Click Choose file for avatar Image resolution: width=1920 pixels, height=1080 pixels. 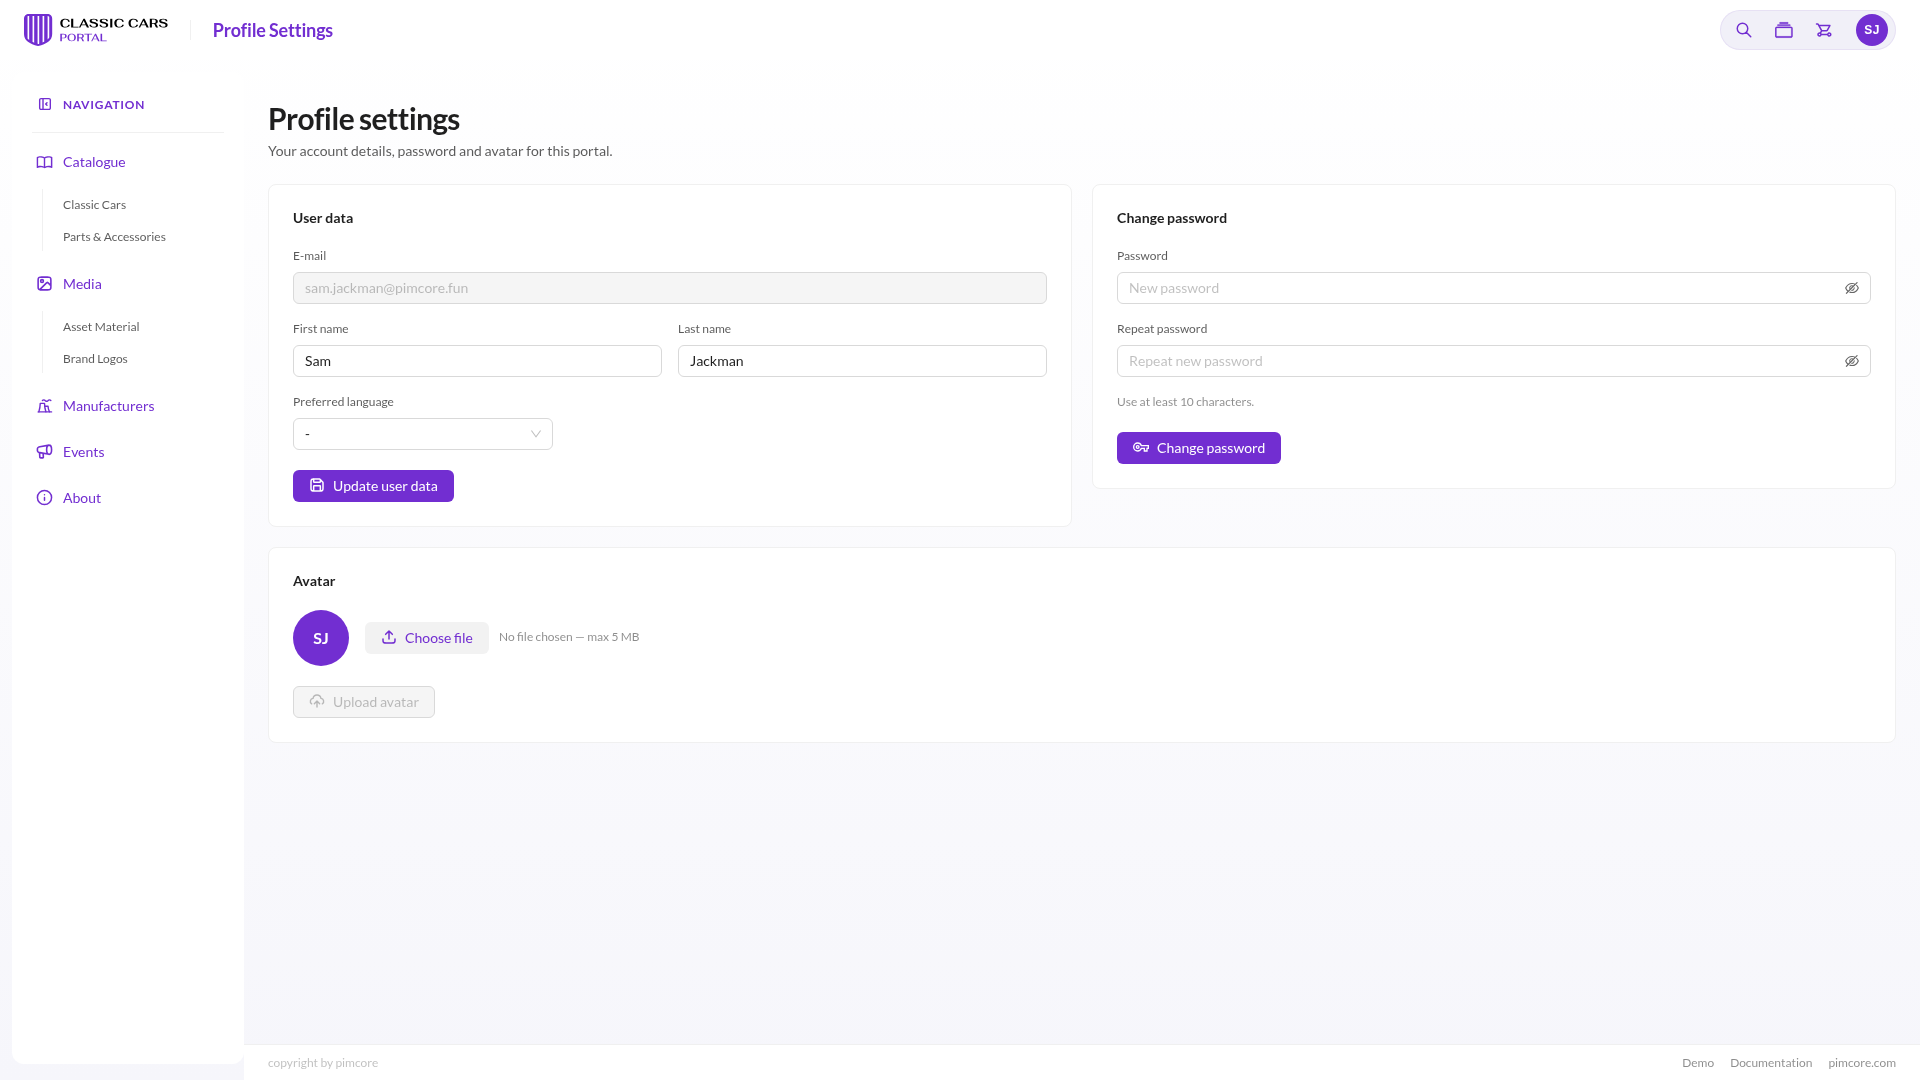click(x=427, y=638)
